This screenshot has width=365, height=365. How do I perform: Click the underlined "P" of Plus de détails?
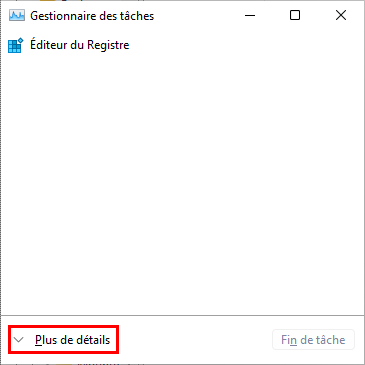38,340
